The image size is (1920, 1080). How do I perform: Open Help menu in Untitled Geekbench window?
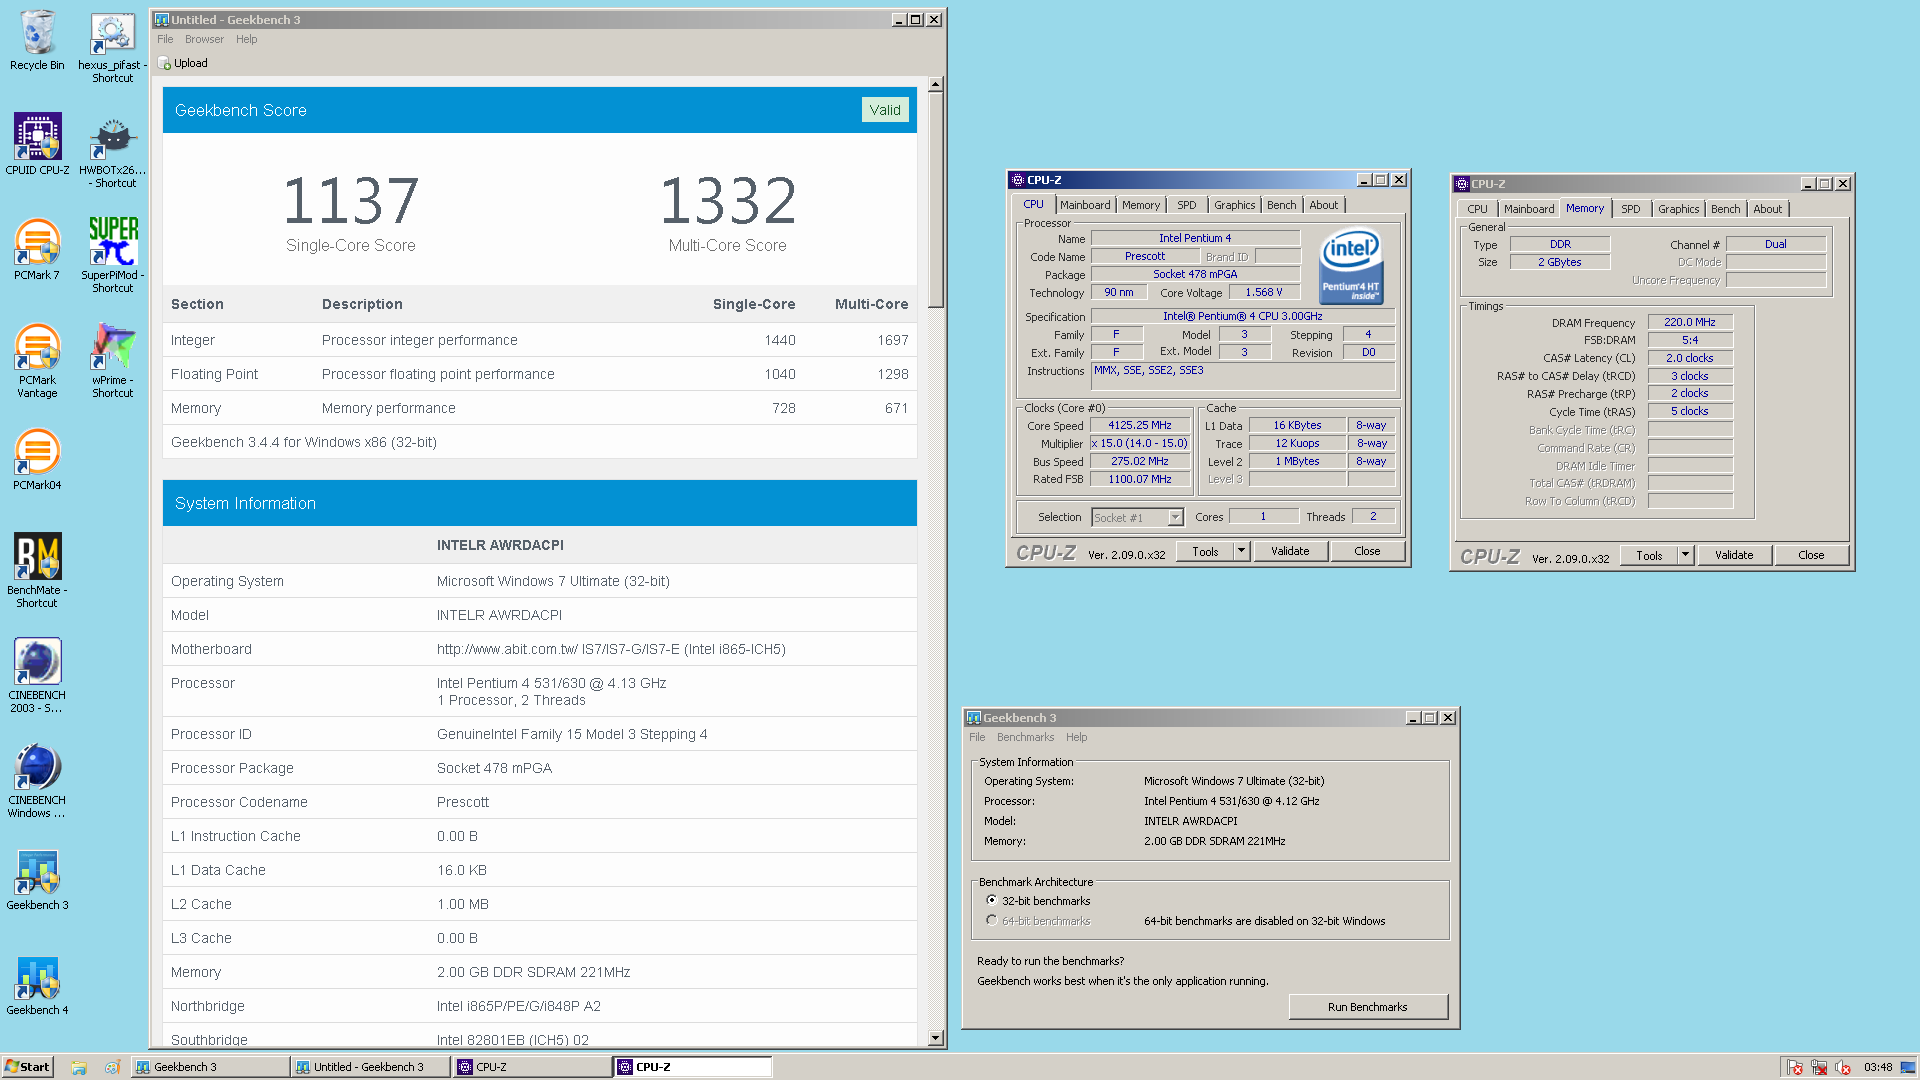247,39
